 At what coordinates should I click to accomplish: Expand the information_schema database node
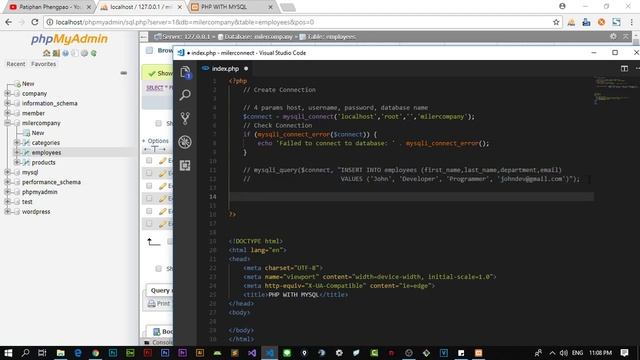(7, 103)
